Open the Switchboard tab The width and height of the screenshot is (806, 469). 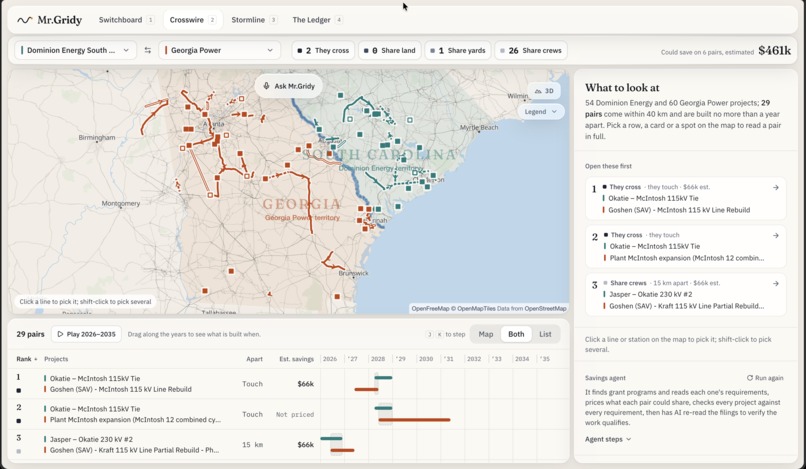point(126,20)
